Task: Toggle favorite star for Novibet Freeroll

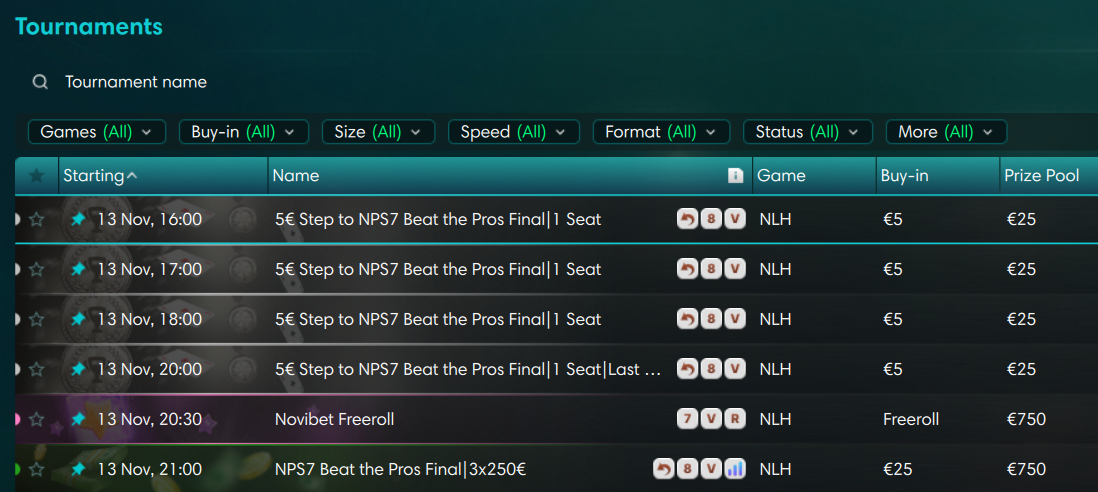Action: [x=37, y=420]
